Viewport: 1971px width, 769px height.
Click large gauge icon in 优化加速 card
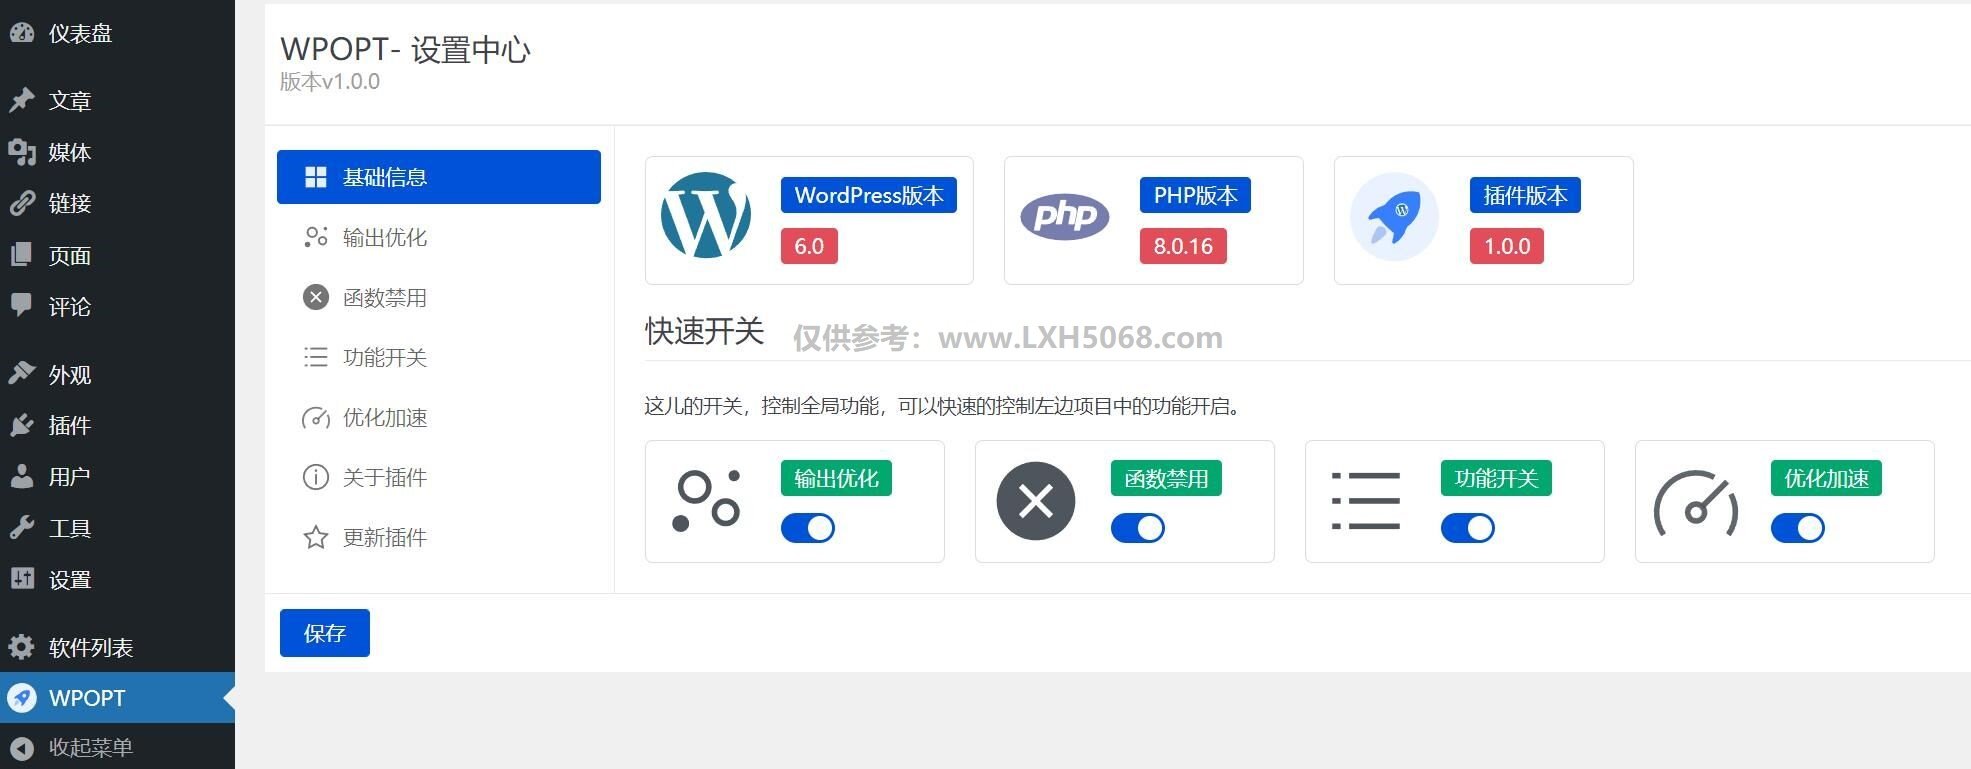pyautogui.click(x=1696, y=503)
